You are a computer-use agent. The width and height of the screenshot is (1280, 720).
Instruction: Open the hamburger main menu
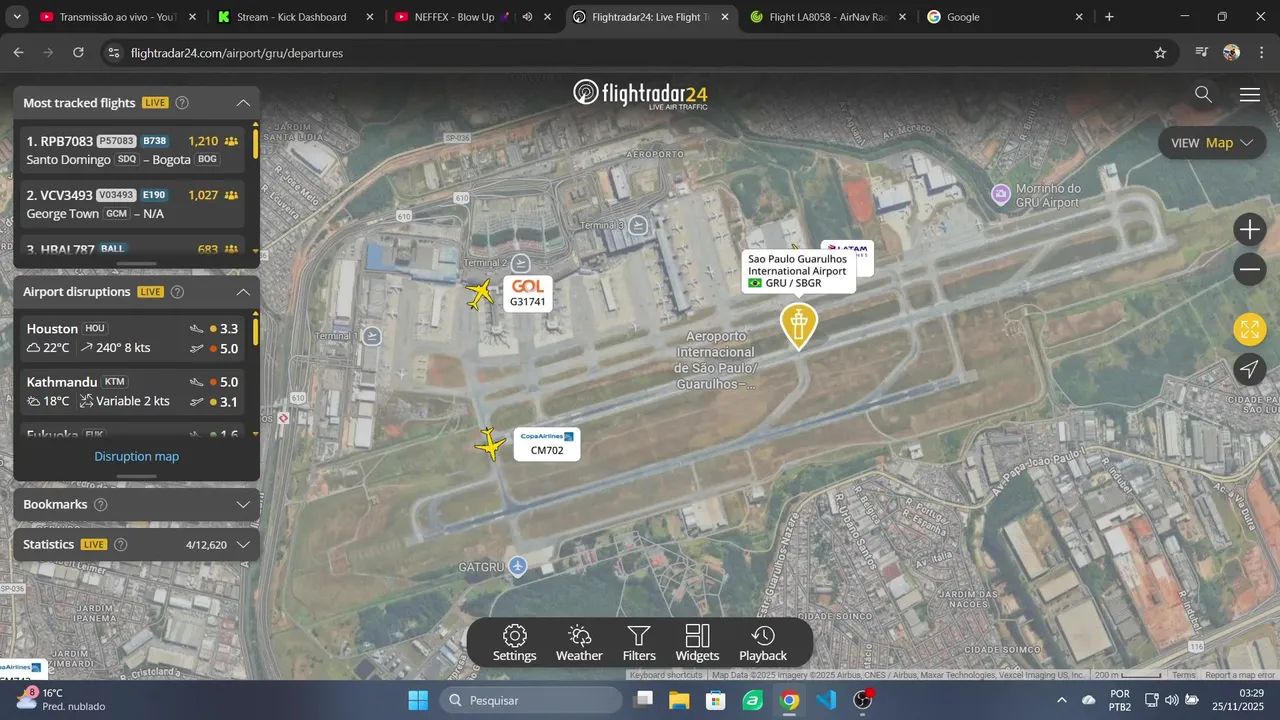(1249, 95)
